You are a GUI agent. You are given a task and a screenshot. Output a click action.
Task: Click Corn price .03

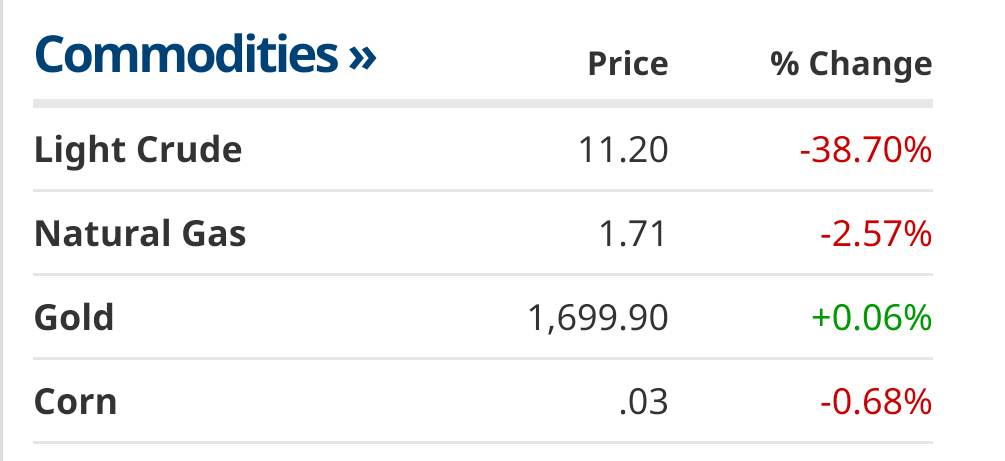click(x=643, y=402)
